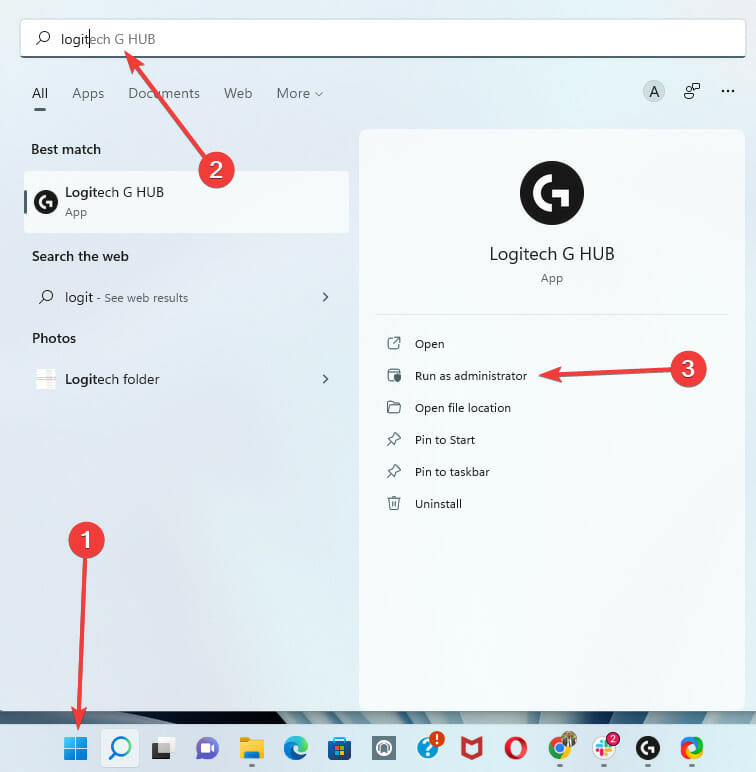Click the magnifier icon in search box
Image resolution: width=756 pixels, height=772 pixels.
pos(43,38)
